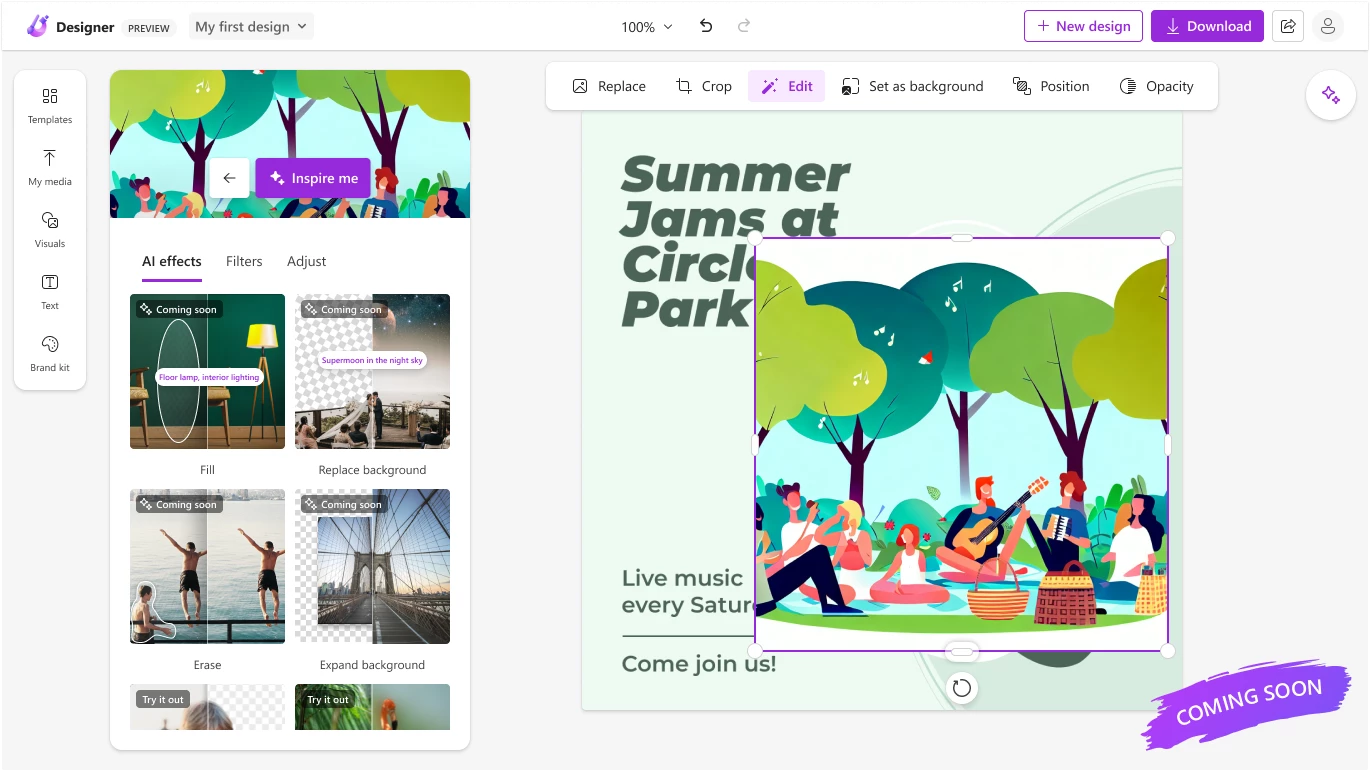Click the New design button

(x=1083, y=26)
